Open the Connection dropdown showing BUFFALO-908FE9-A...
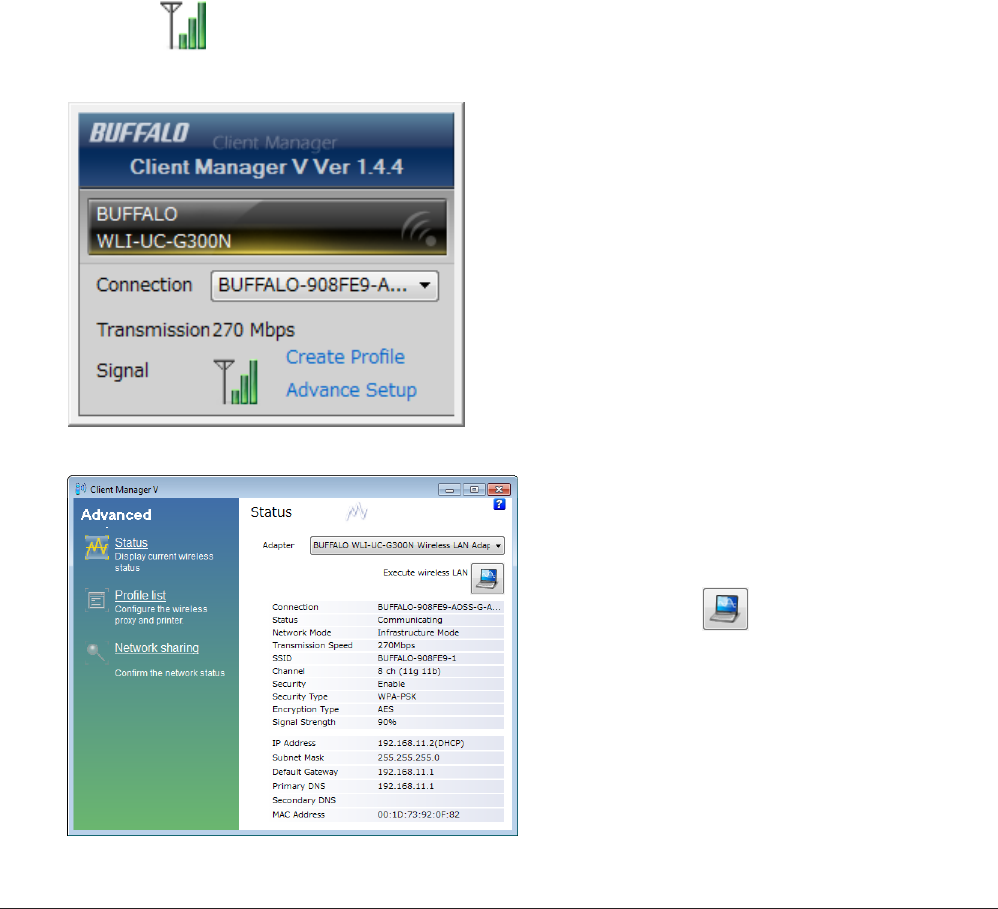The height and width of the screenshot is (909, 998). [x=325, y=286]
